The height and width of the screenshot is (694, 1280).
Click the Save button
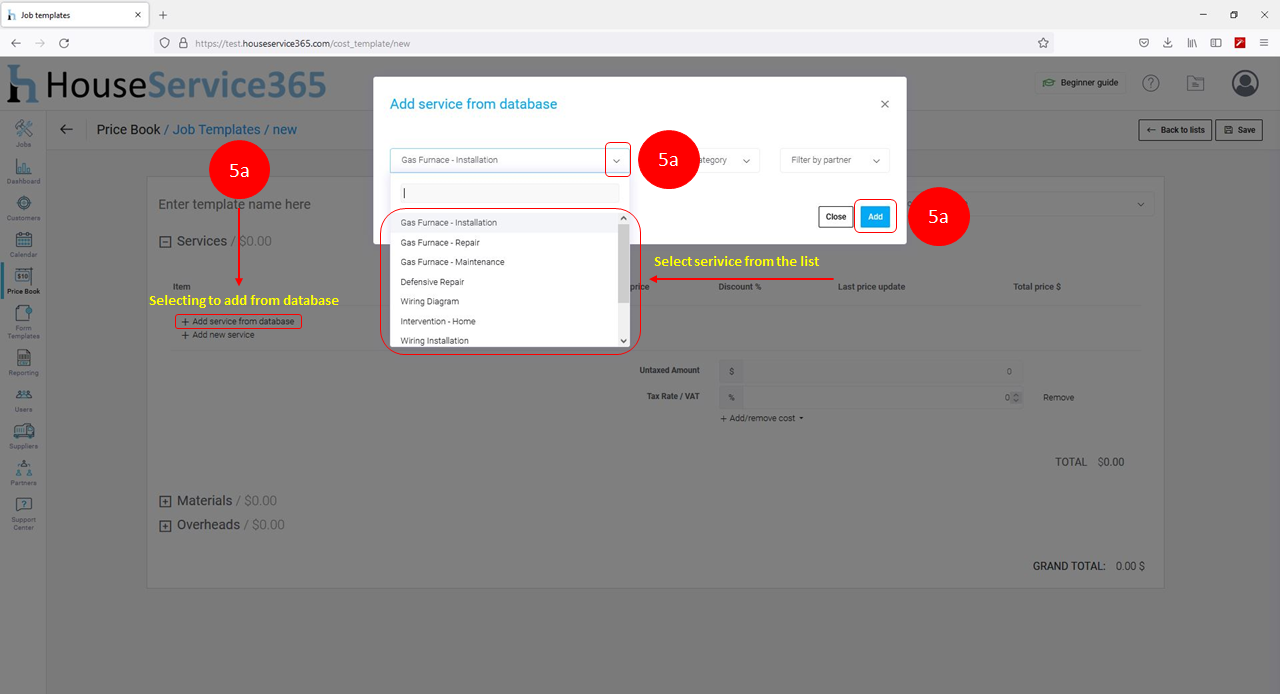(x=1238, y=130)
